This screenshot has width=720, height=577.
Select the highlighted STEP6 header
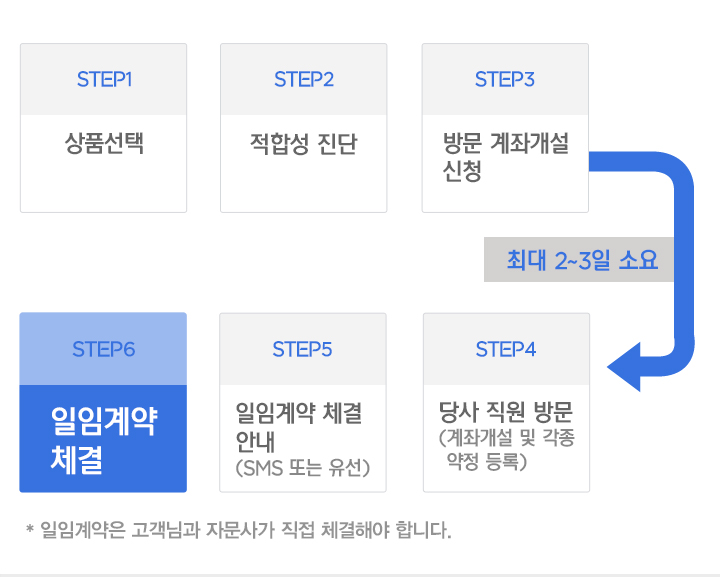pyautogui.click(x=103, y=349)
